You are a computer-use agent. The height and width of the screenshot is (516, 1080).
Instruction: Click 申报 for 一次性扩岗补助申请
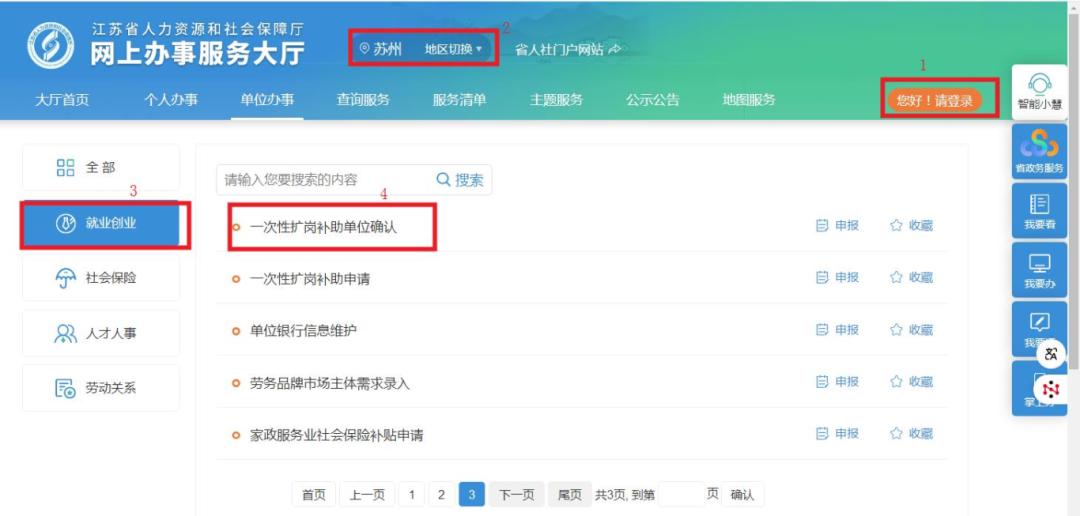click(838, 278)
